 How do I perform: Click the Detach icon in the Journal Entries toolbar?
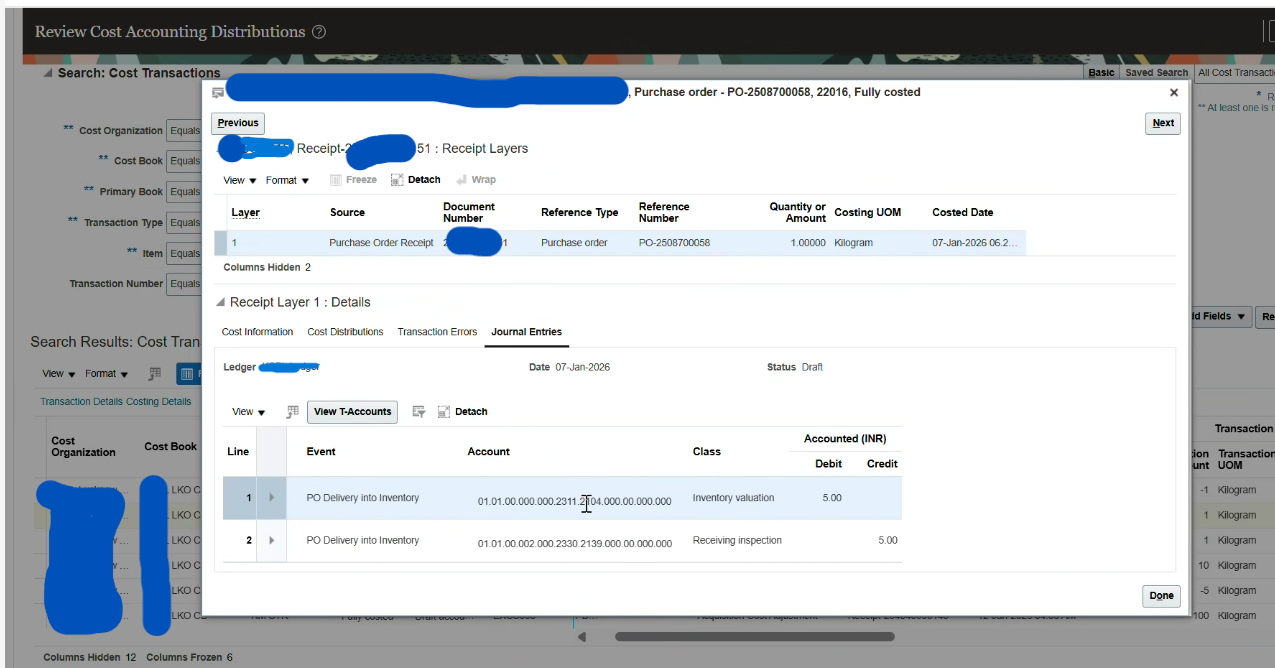click(x=445, y=411)
